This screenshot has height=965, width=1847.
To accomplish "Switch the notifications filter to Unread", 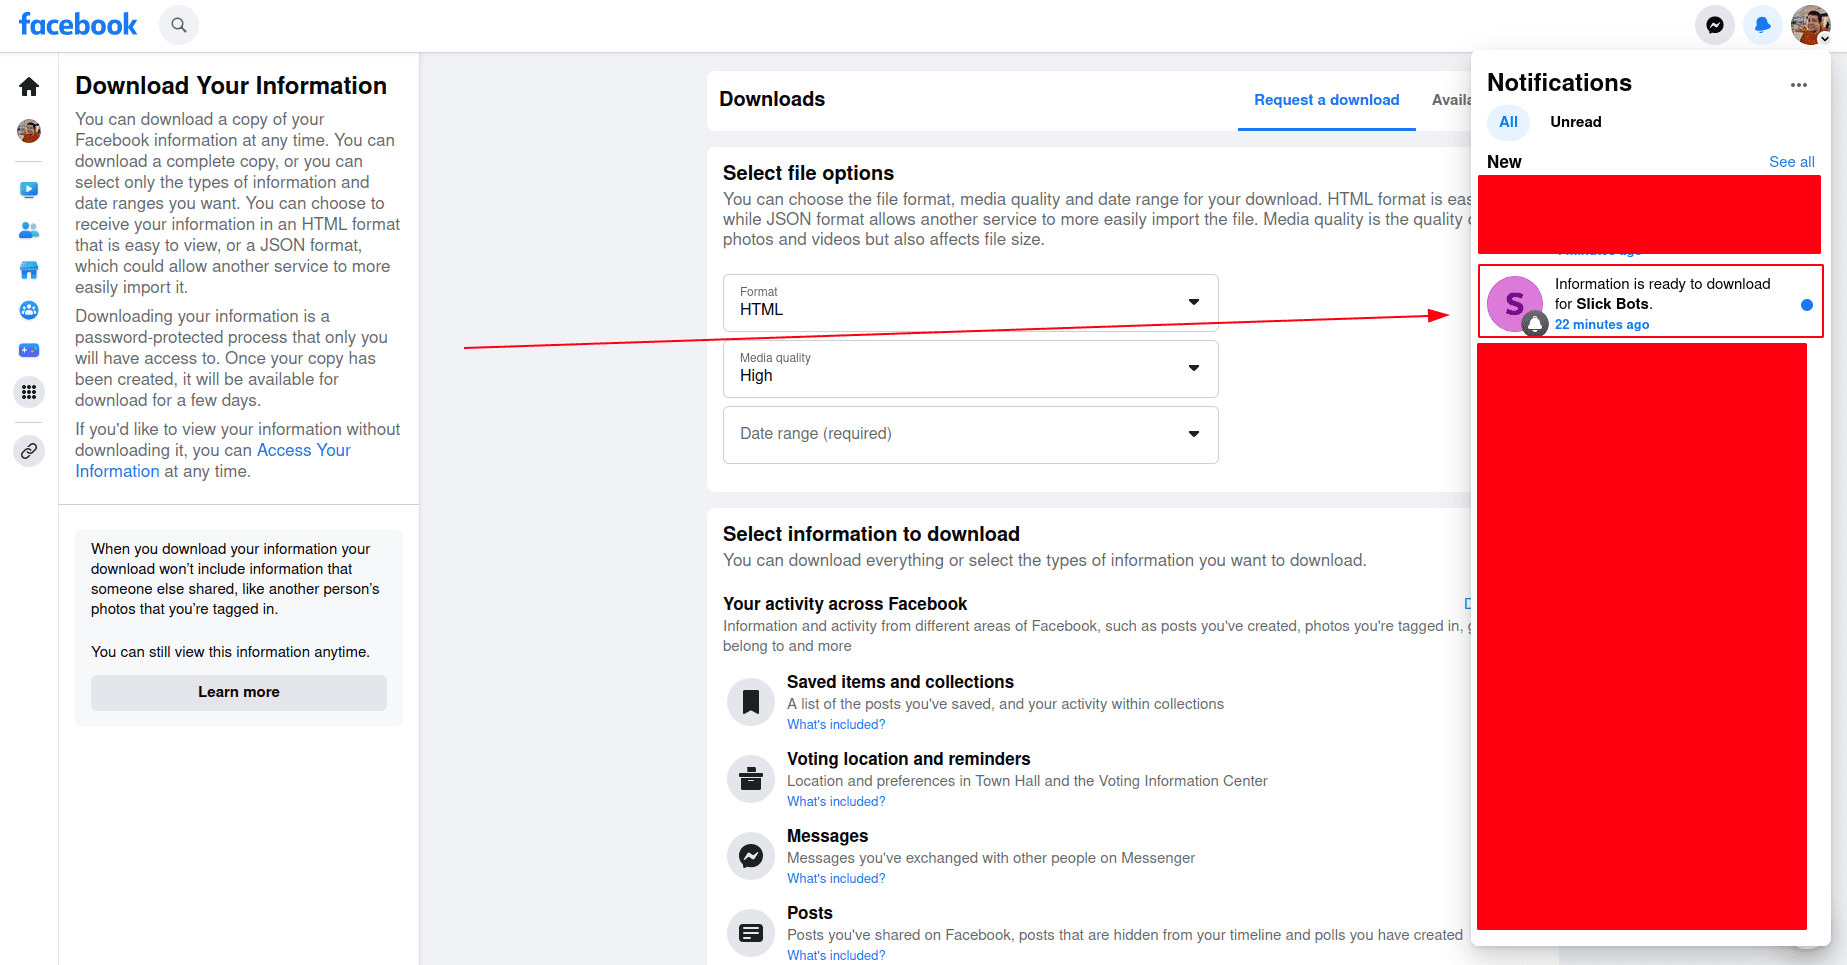I will pos(1575,122).
